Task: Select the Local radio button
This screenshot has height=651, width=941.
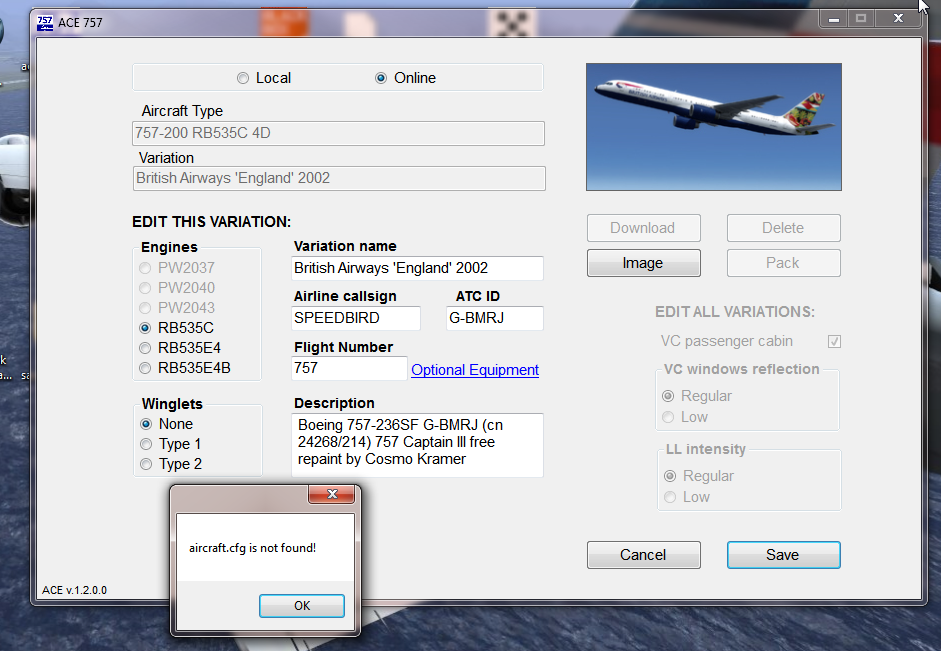Action: point(243,78)
